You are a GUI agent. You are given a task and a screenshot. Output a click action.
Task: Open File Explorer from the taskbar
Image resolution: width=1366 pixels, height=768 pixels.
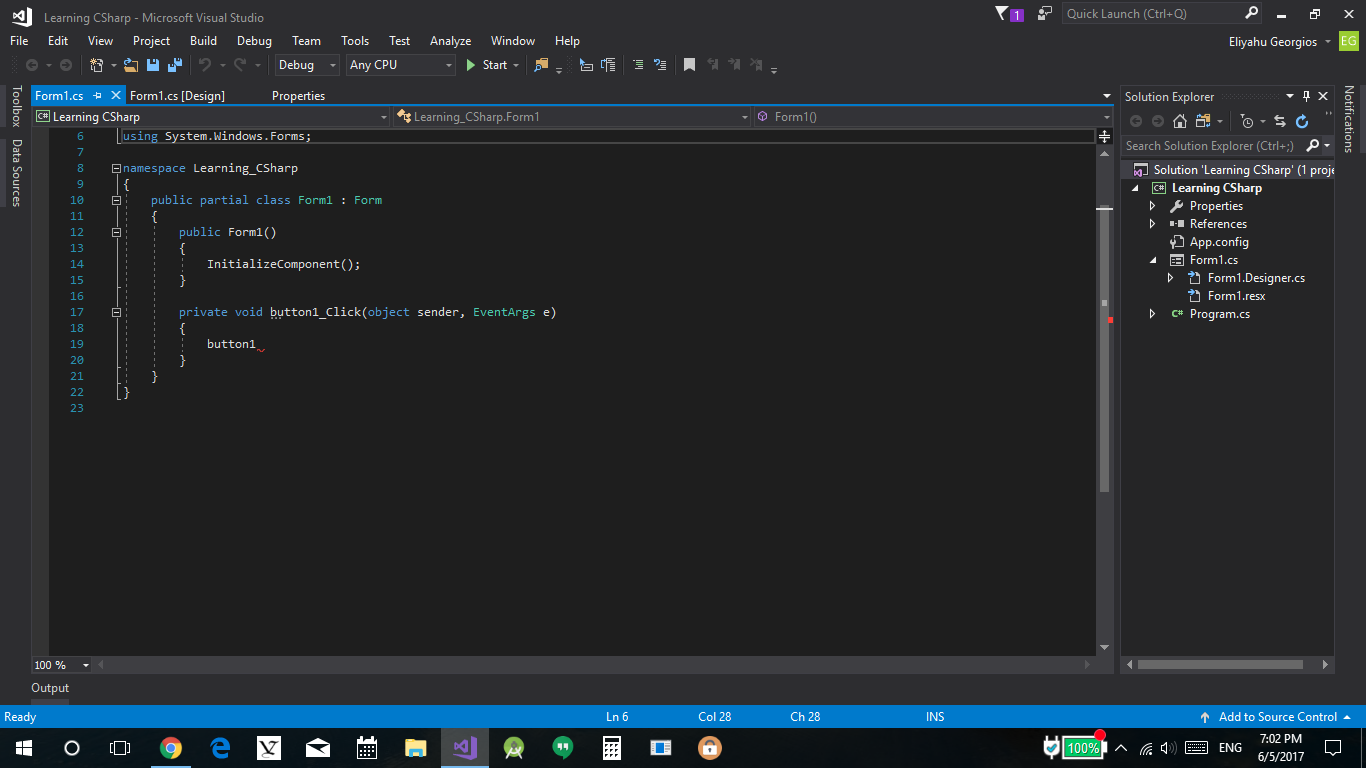[416, 747]
